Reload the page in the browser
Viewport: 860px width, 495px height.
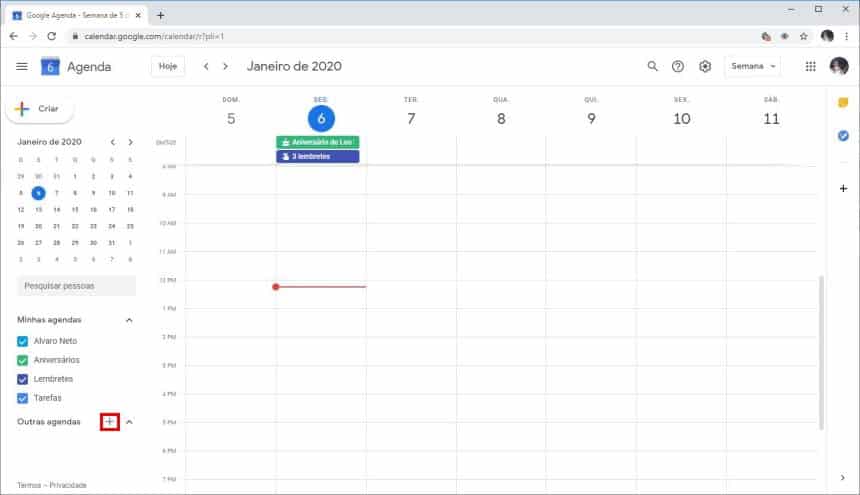click(x=52, y=36)
